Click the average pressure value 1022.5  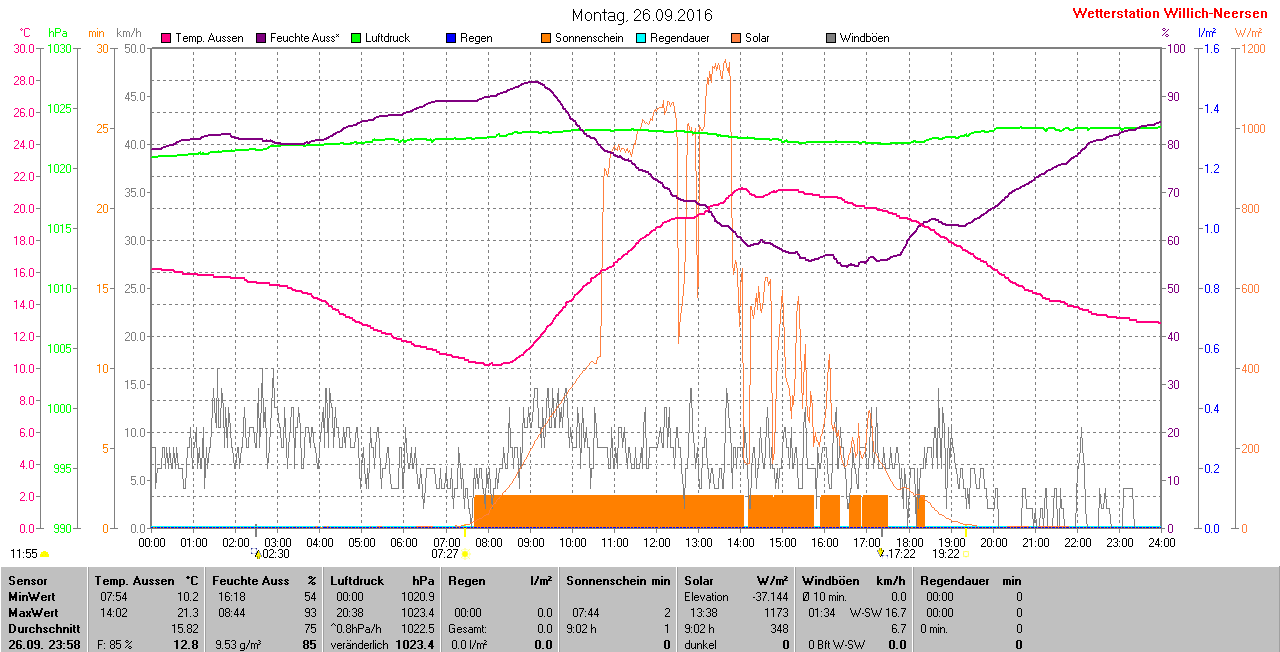[x=418, y=629]
